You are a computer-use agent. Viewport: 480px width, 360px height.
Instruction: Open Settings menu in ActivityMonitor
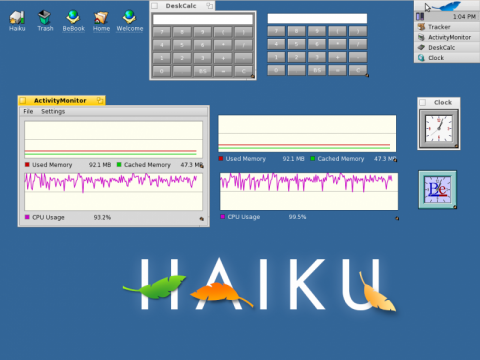pos(53,111)
